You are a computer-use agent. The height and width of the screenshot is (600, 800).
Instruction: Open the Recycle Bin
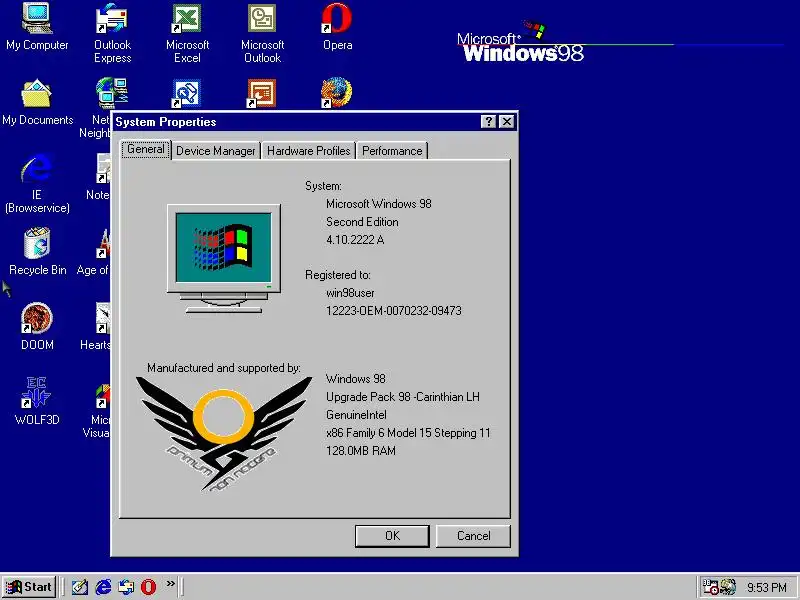pyautogui.click(x=37, y=251)
